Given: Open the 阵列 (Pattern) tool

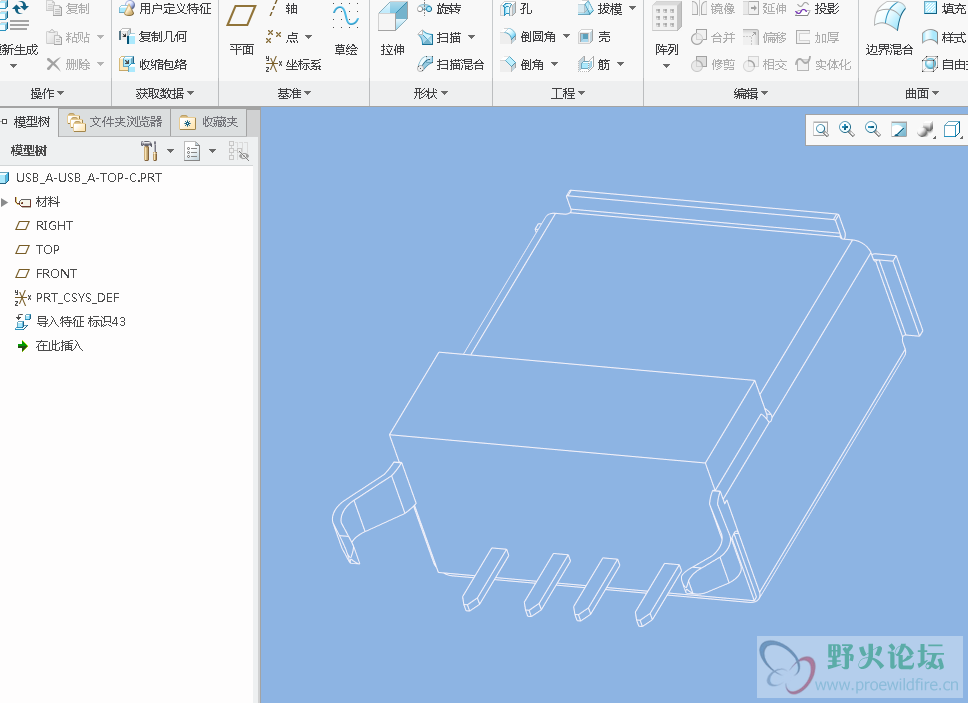Looking at the screenshot, I should [x=667, y=30].
